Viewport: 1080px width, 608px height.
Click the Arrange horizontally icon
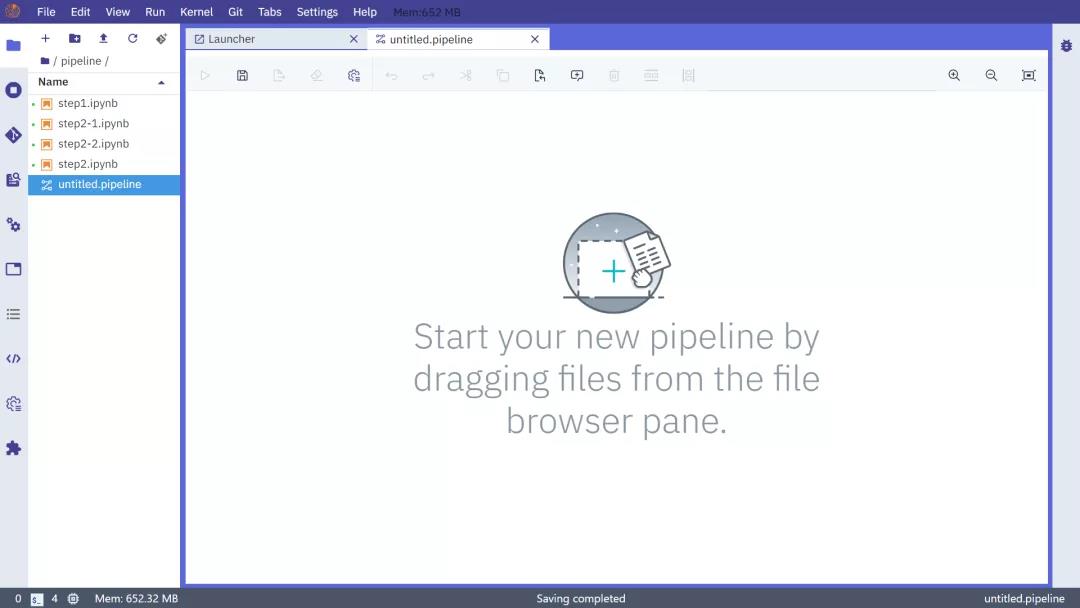click(651, 76)
